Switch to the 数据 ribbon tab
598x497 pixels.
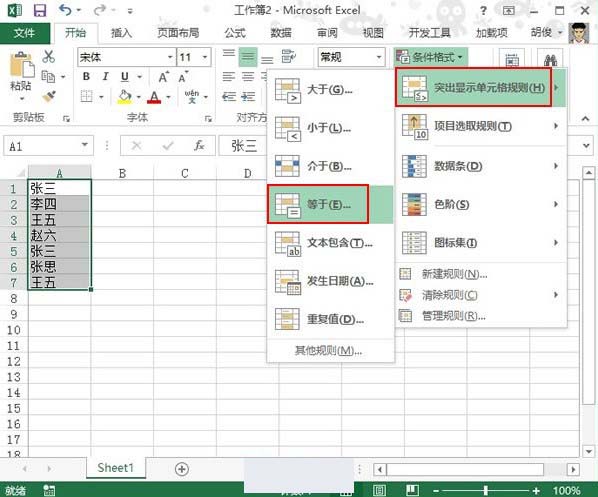pos(281,33)
